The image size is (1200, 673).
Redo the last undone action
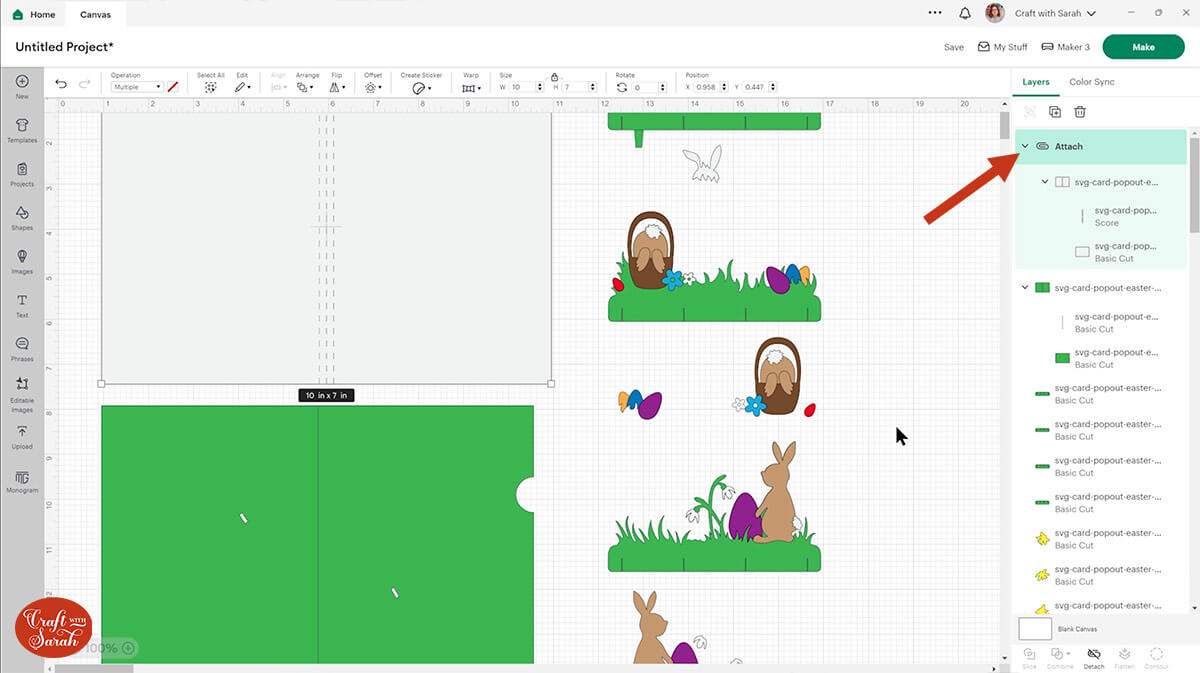coord(85,84)
